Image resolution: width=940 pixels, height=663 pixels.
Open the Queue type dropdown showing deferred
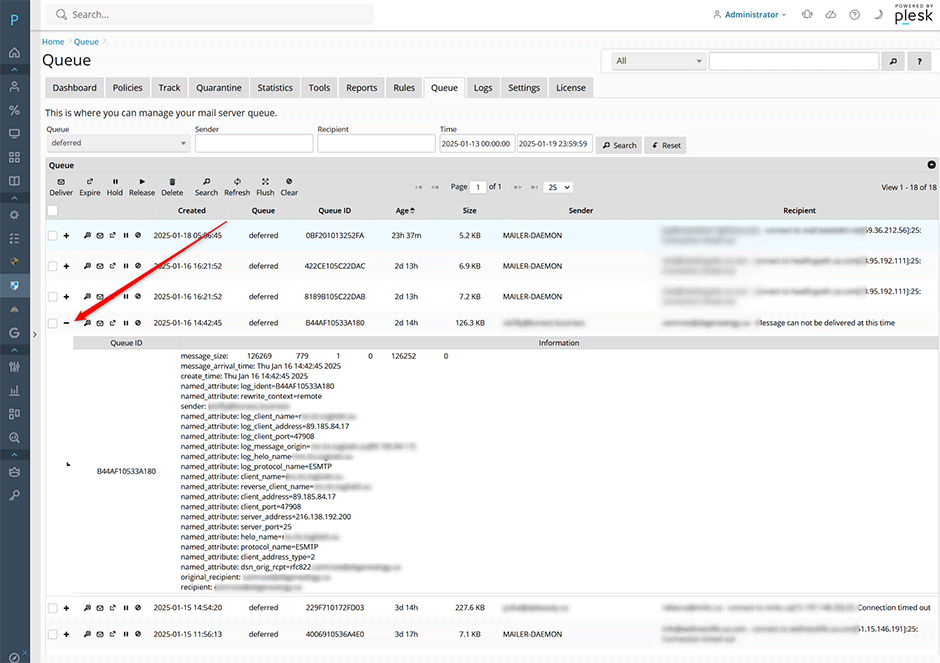[117, 144]
